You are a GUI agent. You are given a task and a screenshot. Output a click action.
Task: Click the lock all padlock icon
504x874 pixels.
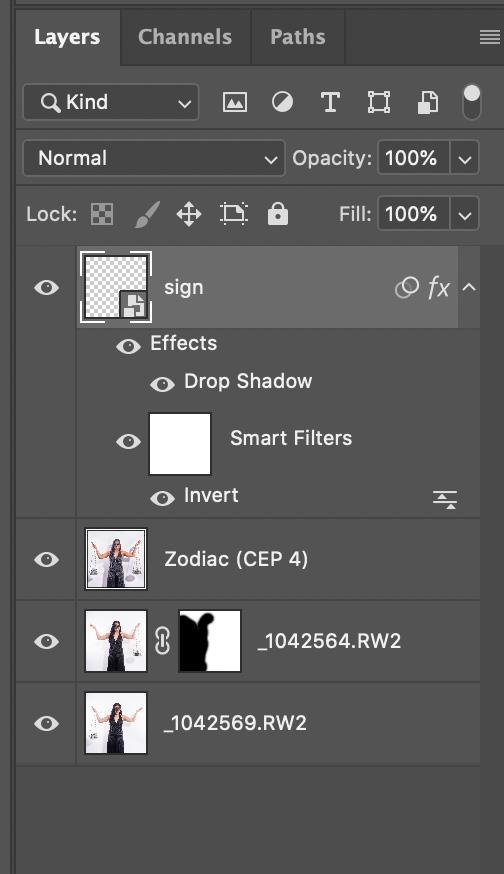pos(278,214)
